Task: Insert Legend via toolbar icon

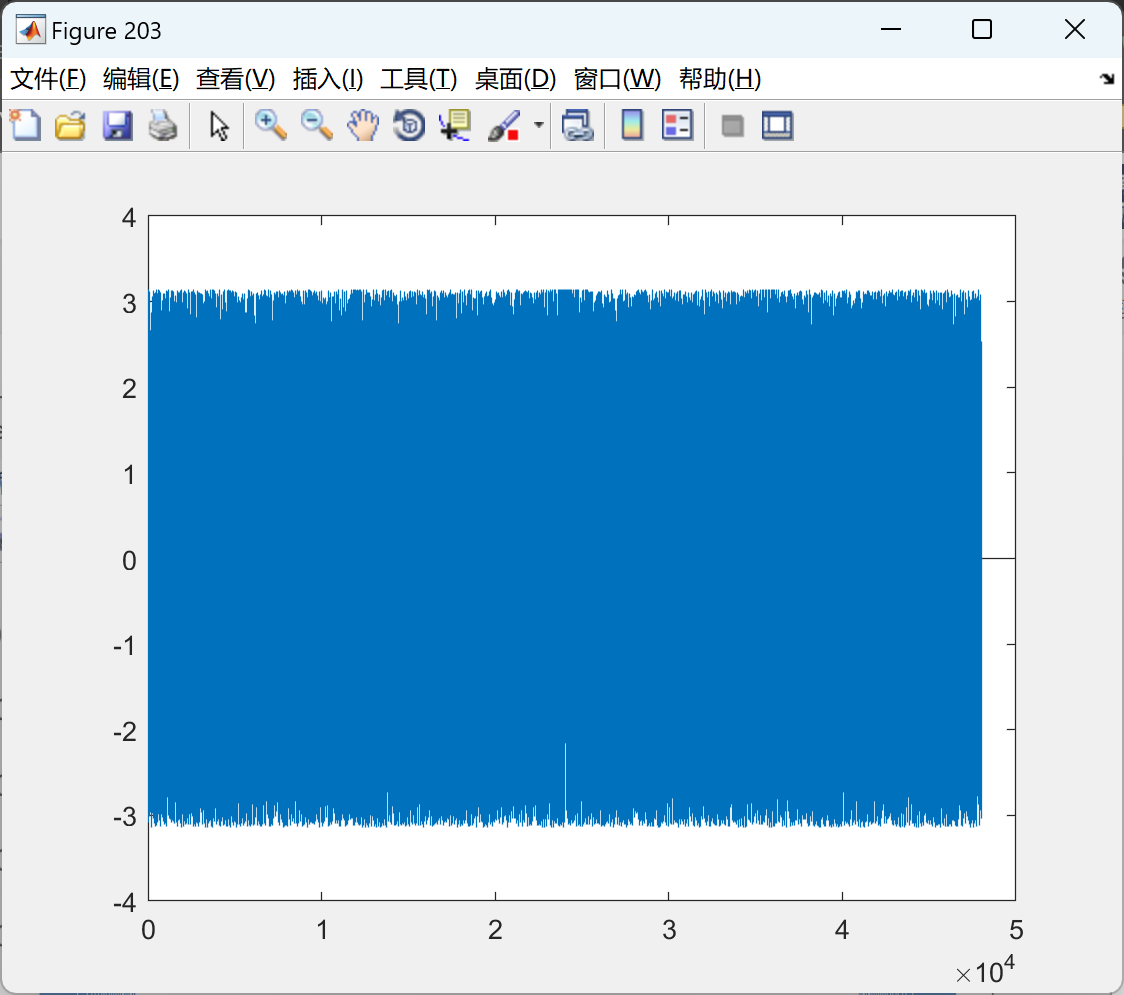Action: (677, 125)
